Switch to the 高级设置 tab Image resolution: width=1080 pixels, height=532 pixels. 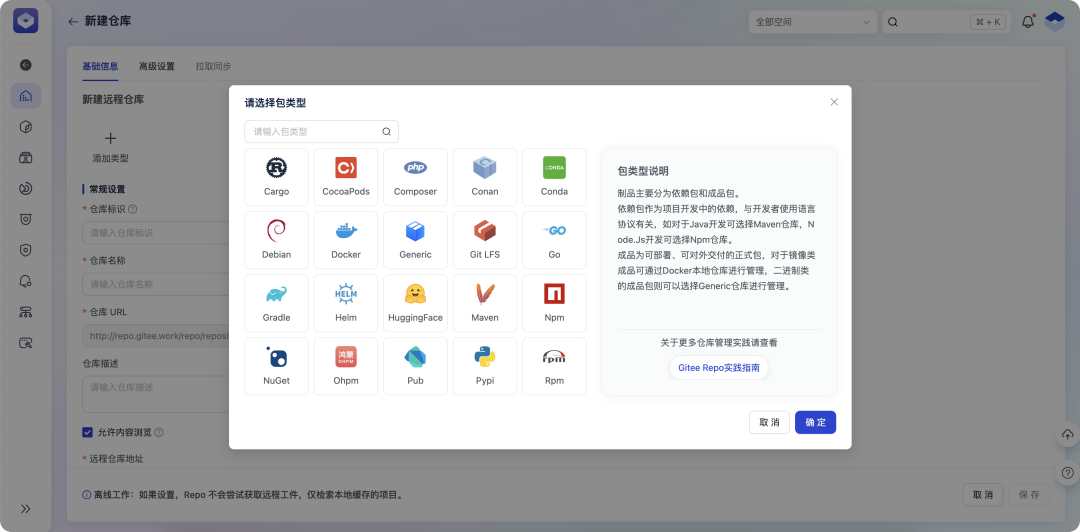coord(156,67)
